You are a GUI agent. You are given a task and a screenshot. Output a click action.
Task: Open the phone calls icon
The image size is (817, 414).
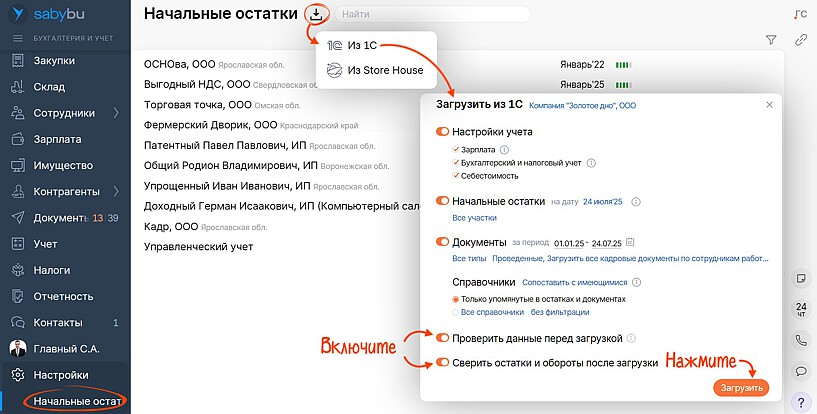click(x=801, y=340)
